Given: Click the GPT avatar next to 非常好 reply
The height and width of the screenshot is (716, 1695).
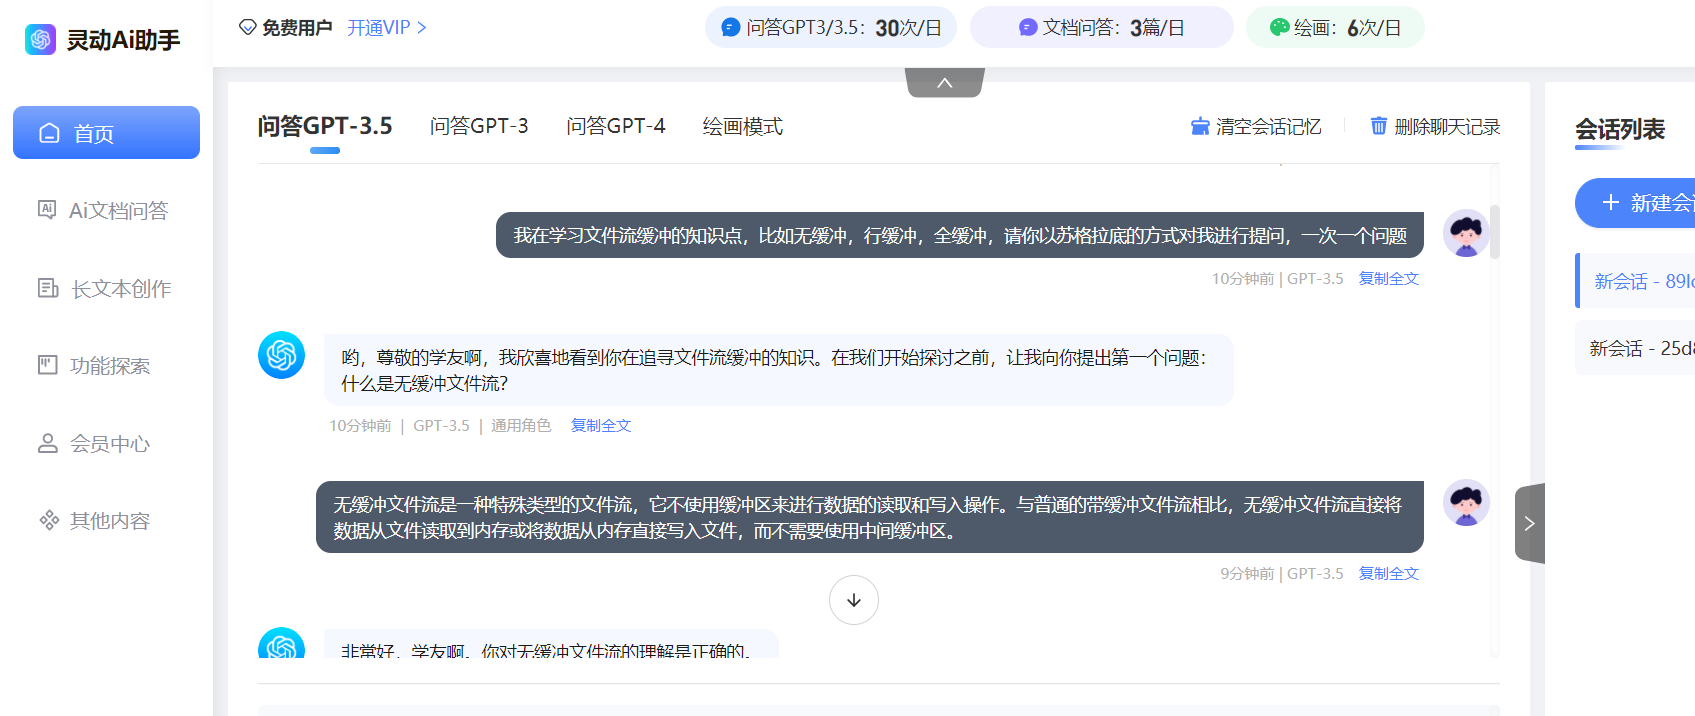Looking at the screenshot, I should tap(282, 644).
